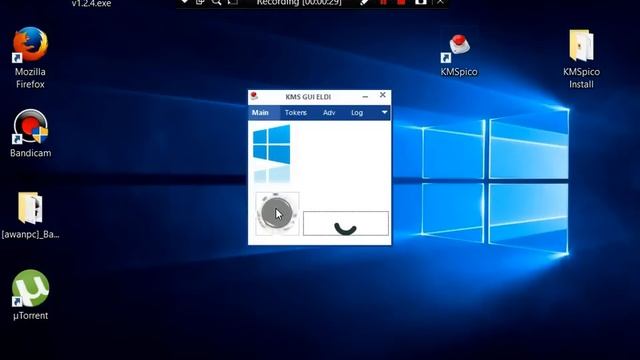This screenshot has height=360, width=640.
Task: Click the Windows logo in KMS window
Action: [x=271, y=144]
